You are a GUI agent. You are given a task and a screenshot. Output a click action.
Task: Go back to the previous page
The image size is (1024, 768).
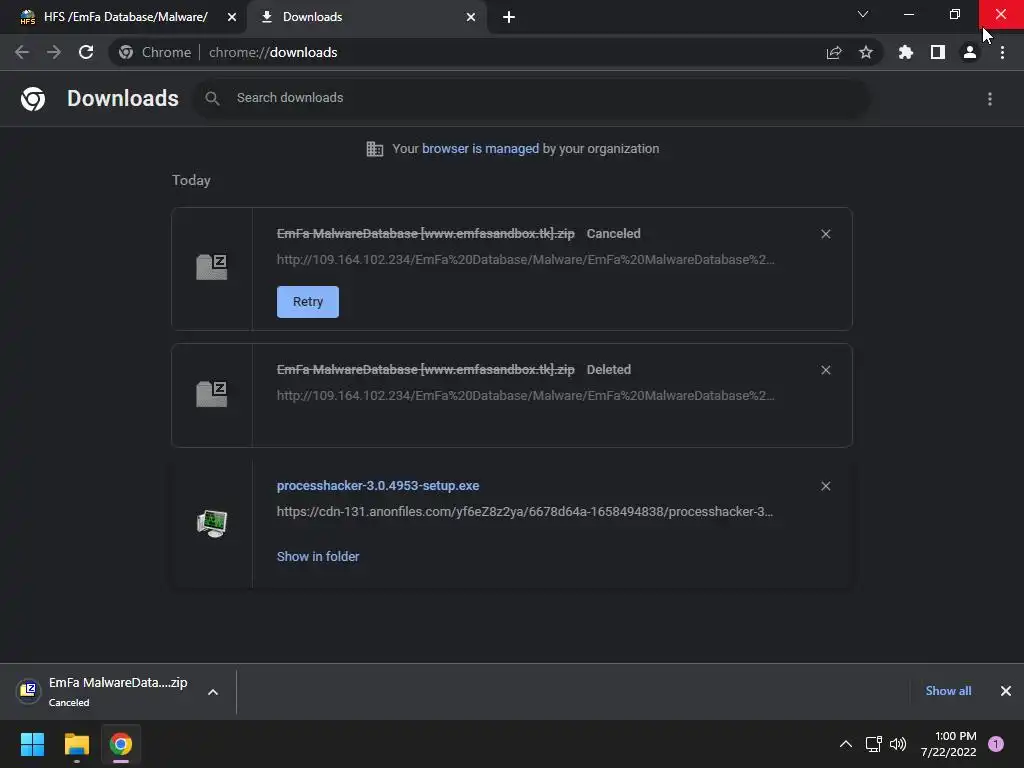[x=22, y=52]
